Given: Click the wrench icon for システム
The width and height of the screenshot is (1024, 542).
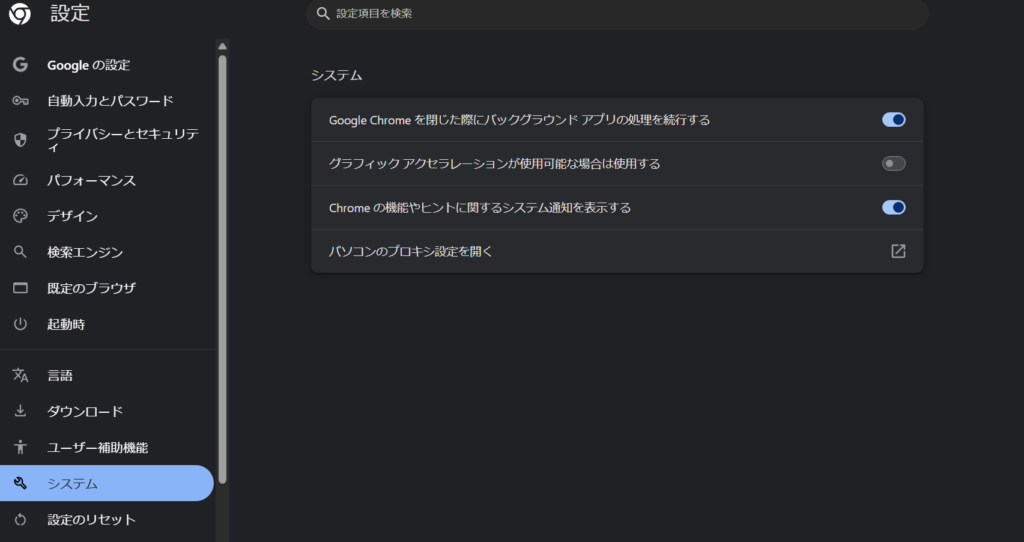Looking at the screenshot, I should (x=20, y=483).
